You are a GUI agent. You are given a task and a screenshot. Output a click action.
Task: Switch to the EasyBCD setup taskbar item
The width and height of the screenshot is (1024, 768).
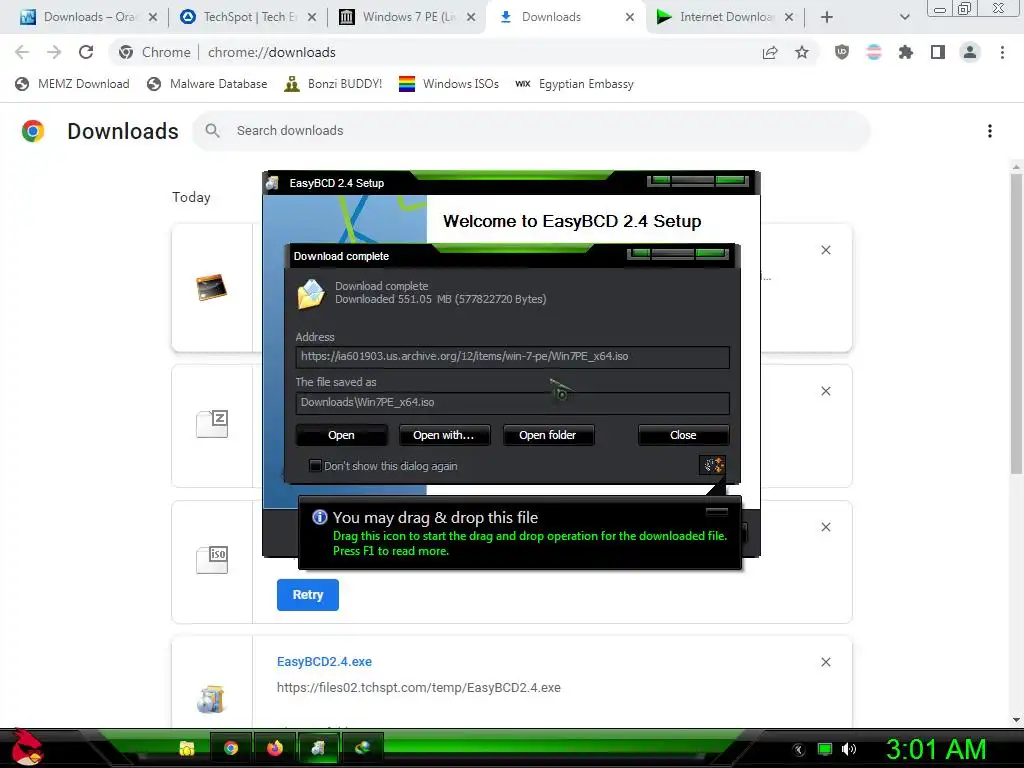coord(318,748)
